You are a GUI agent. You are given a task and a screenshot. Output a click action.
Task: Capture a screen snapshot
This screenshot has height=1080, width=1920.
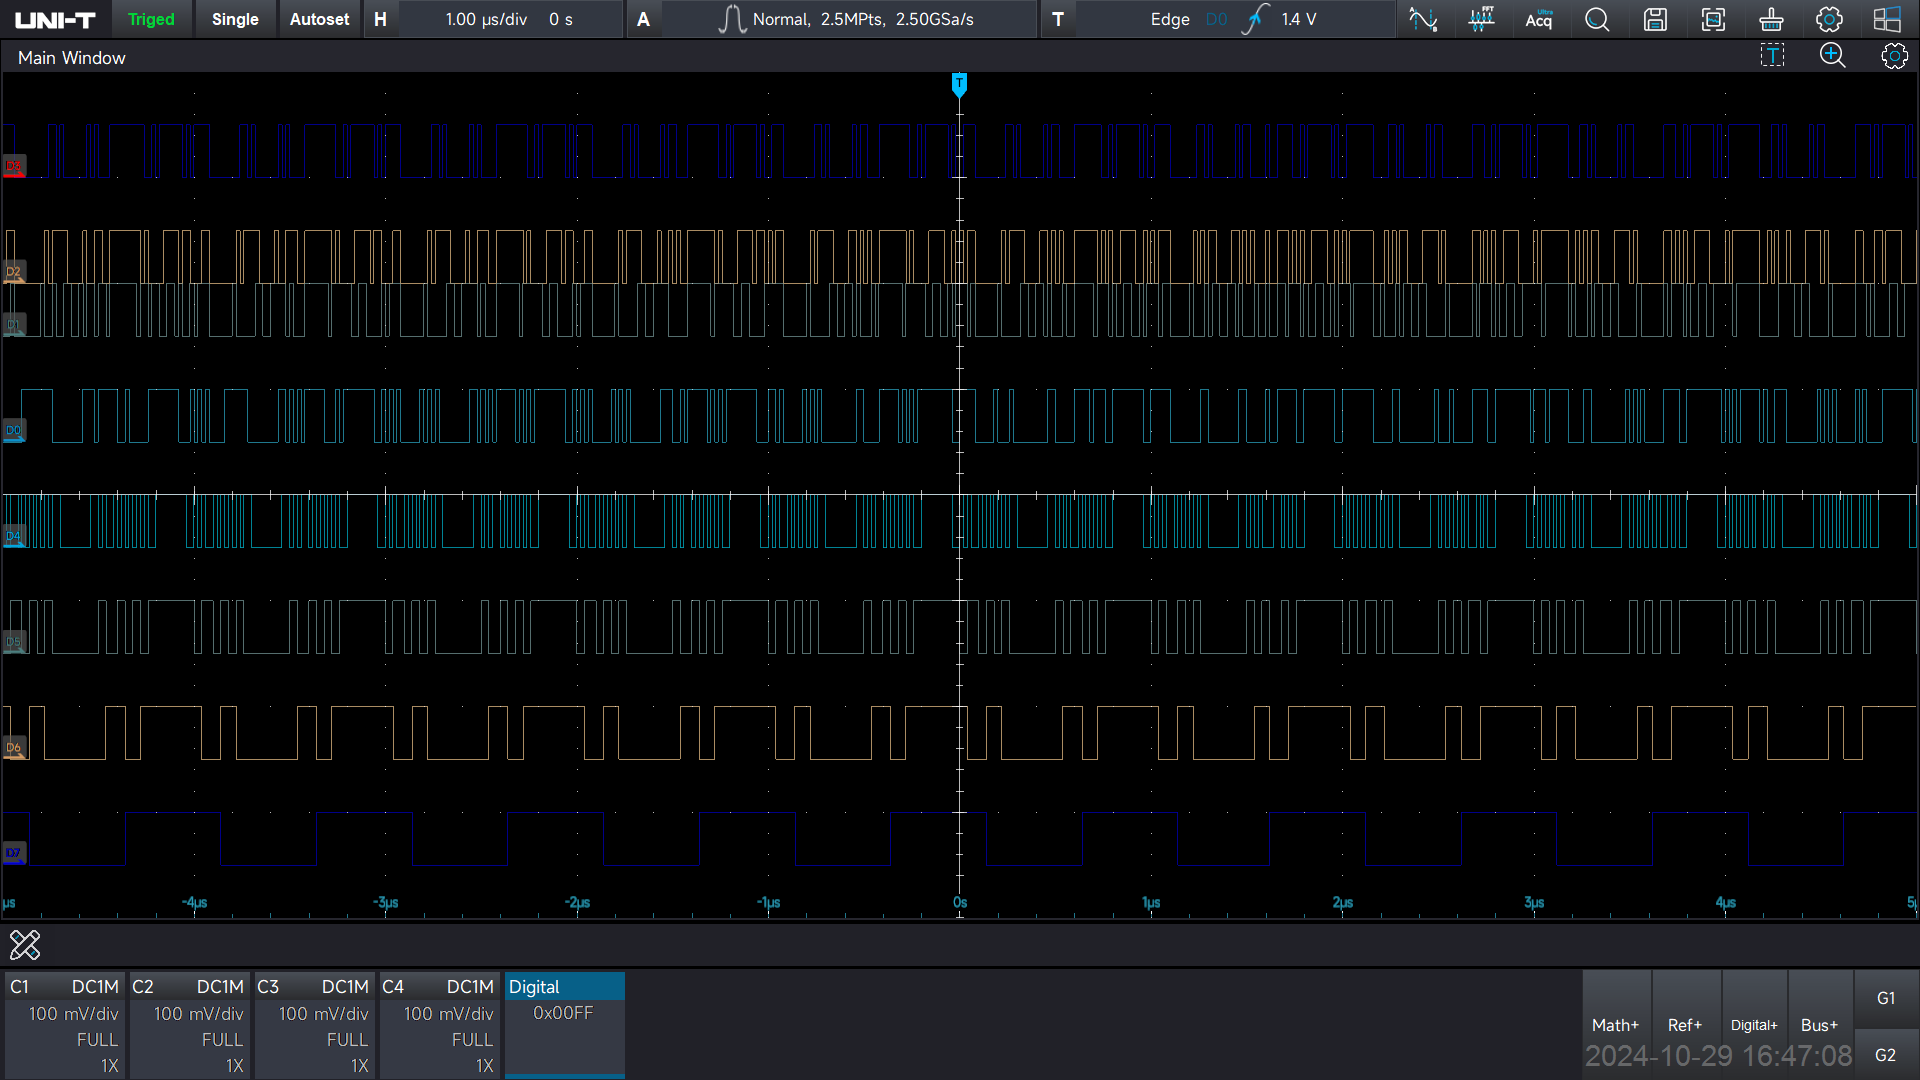pyautogui.click(x=1713, y=19)
